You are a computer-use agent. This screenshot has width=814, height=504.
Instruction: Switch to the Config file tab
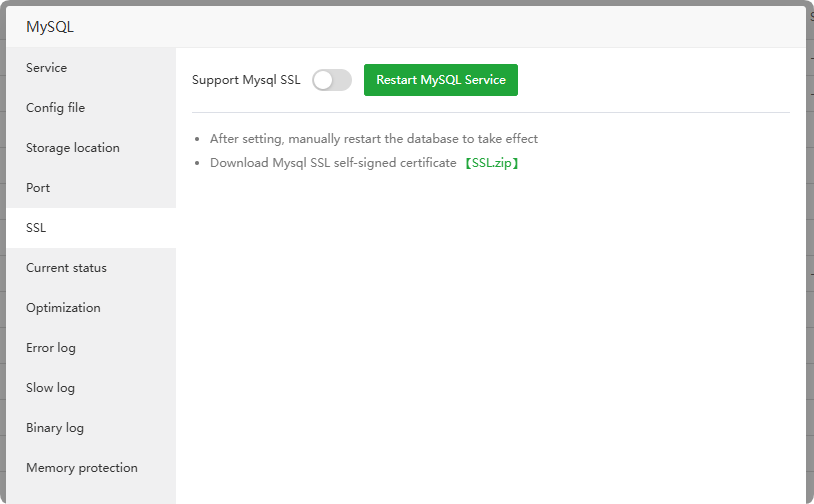pyautogui.click(x=55, y=108)
